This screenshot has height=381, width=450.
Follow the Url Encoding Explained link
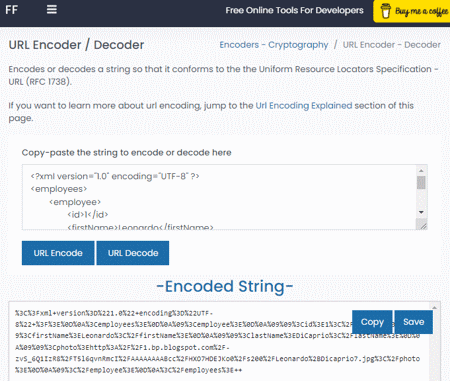pos(304,106)
